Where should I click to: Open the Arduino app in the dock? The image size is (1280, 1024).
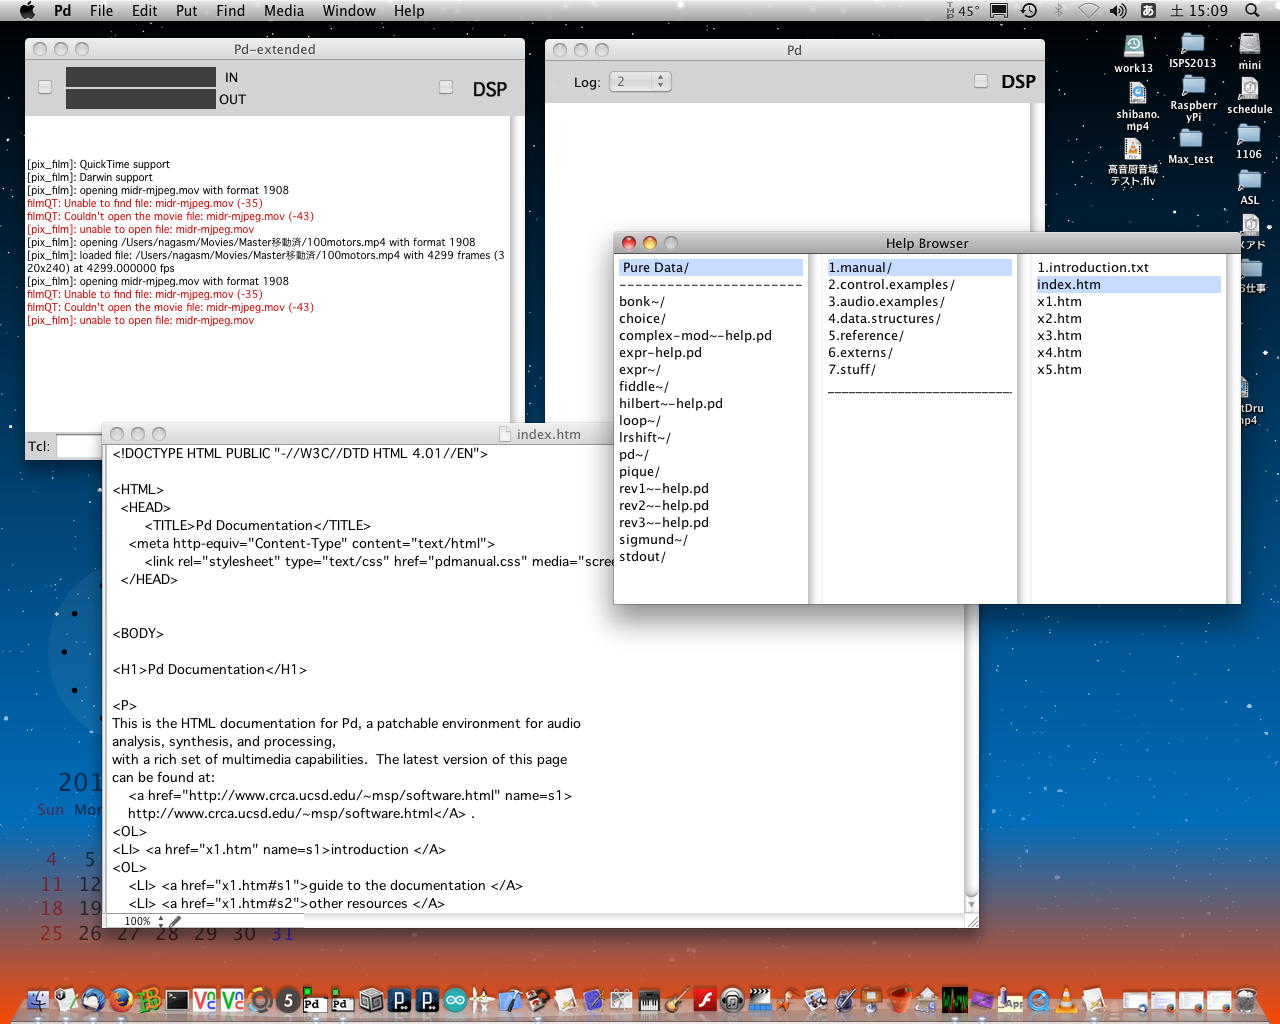tap(456, 999)
